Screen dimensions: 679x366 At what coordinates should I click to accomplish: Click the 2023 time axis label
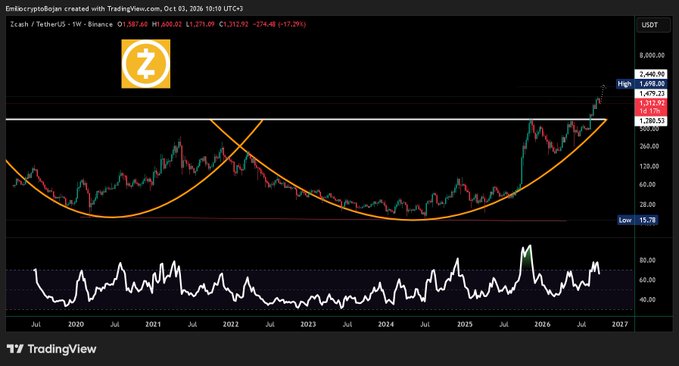(308, 324)
